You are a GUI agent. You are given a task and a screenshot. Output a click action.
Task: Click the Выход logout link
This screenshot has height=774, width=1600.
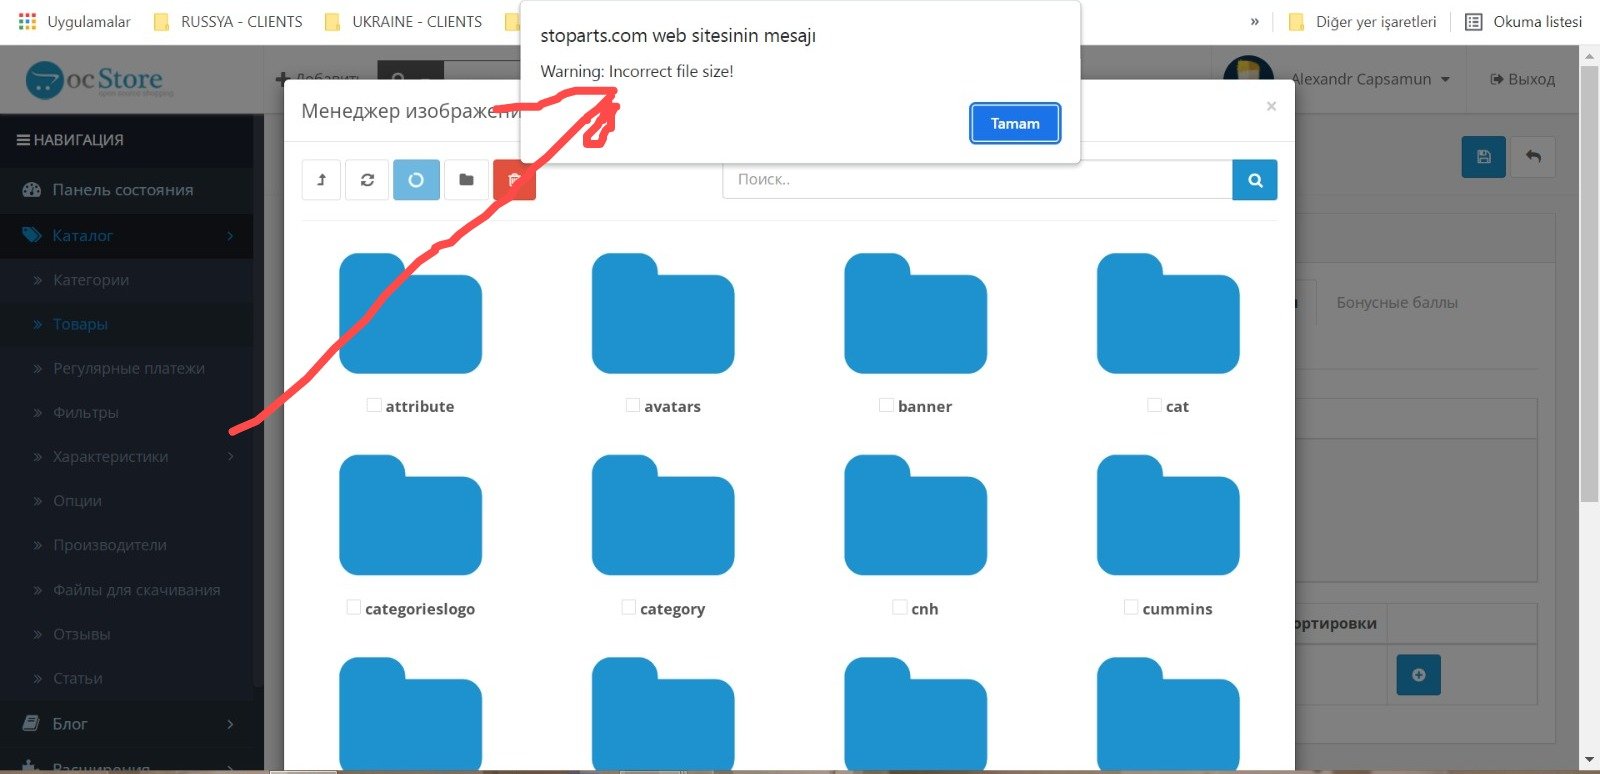(1522, 79)
